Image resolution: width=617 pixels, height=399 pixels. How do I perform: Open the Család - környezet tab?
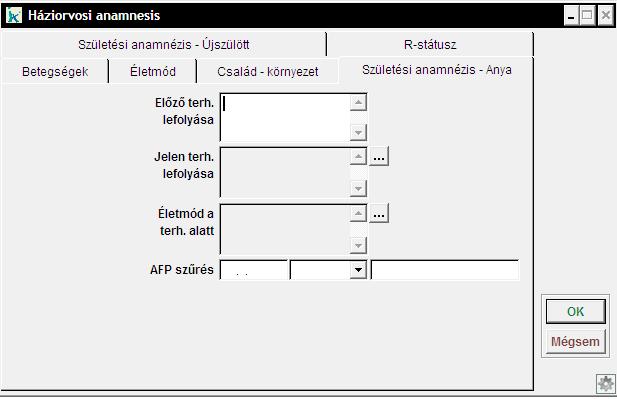[268, 72]
